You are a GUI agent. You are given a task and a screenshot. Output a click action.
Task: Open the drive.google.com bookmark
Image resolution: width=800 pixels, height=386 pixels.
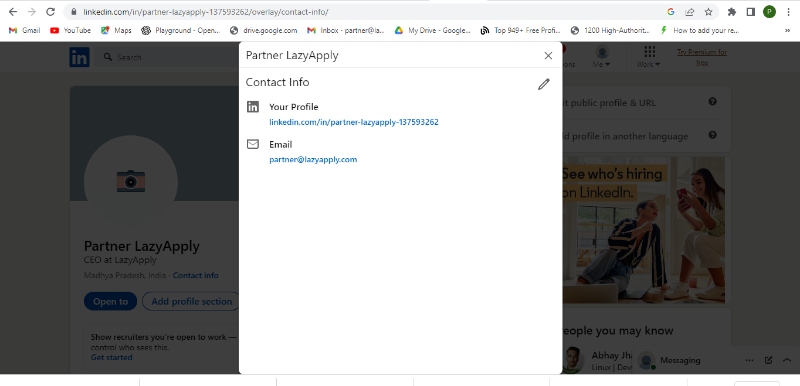263,30
